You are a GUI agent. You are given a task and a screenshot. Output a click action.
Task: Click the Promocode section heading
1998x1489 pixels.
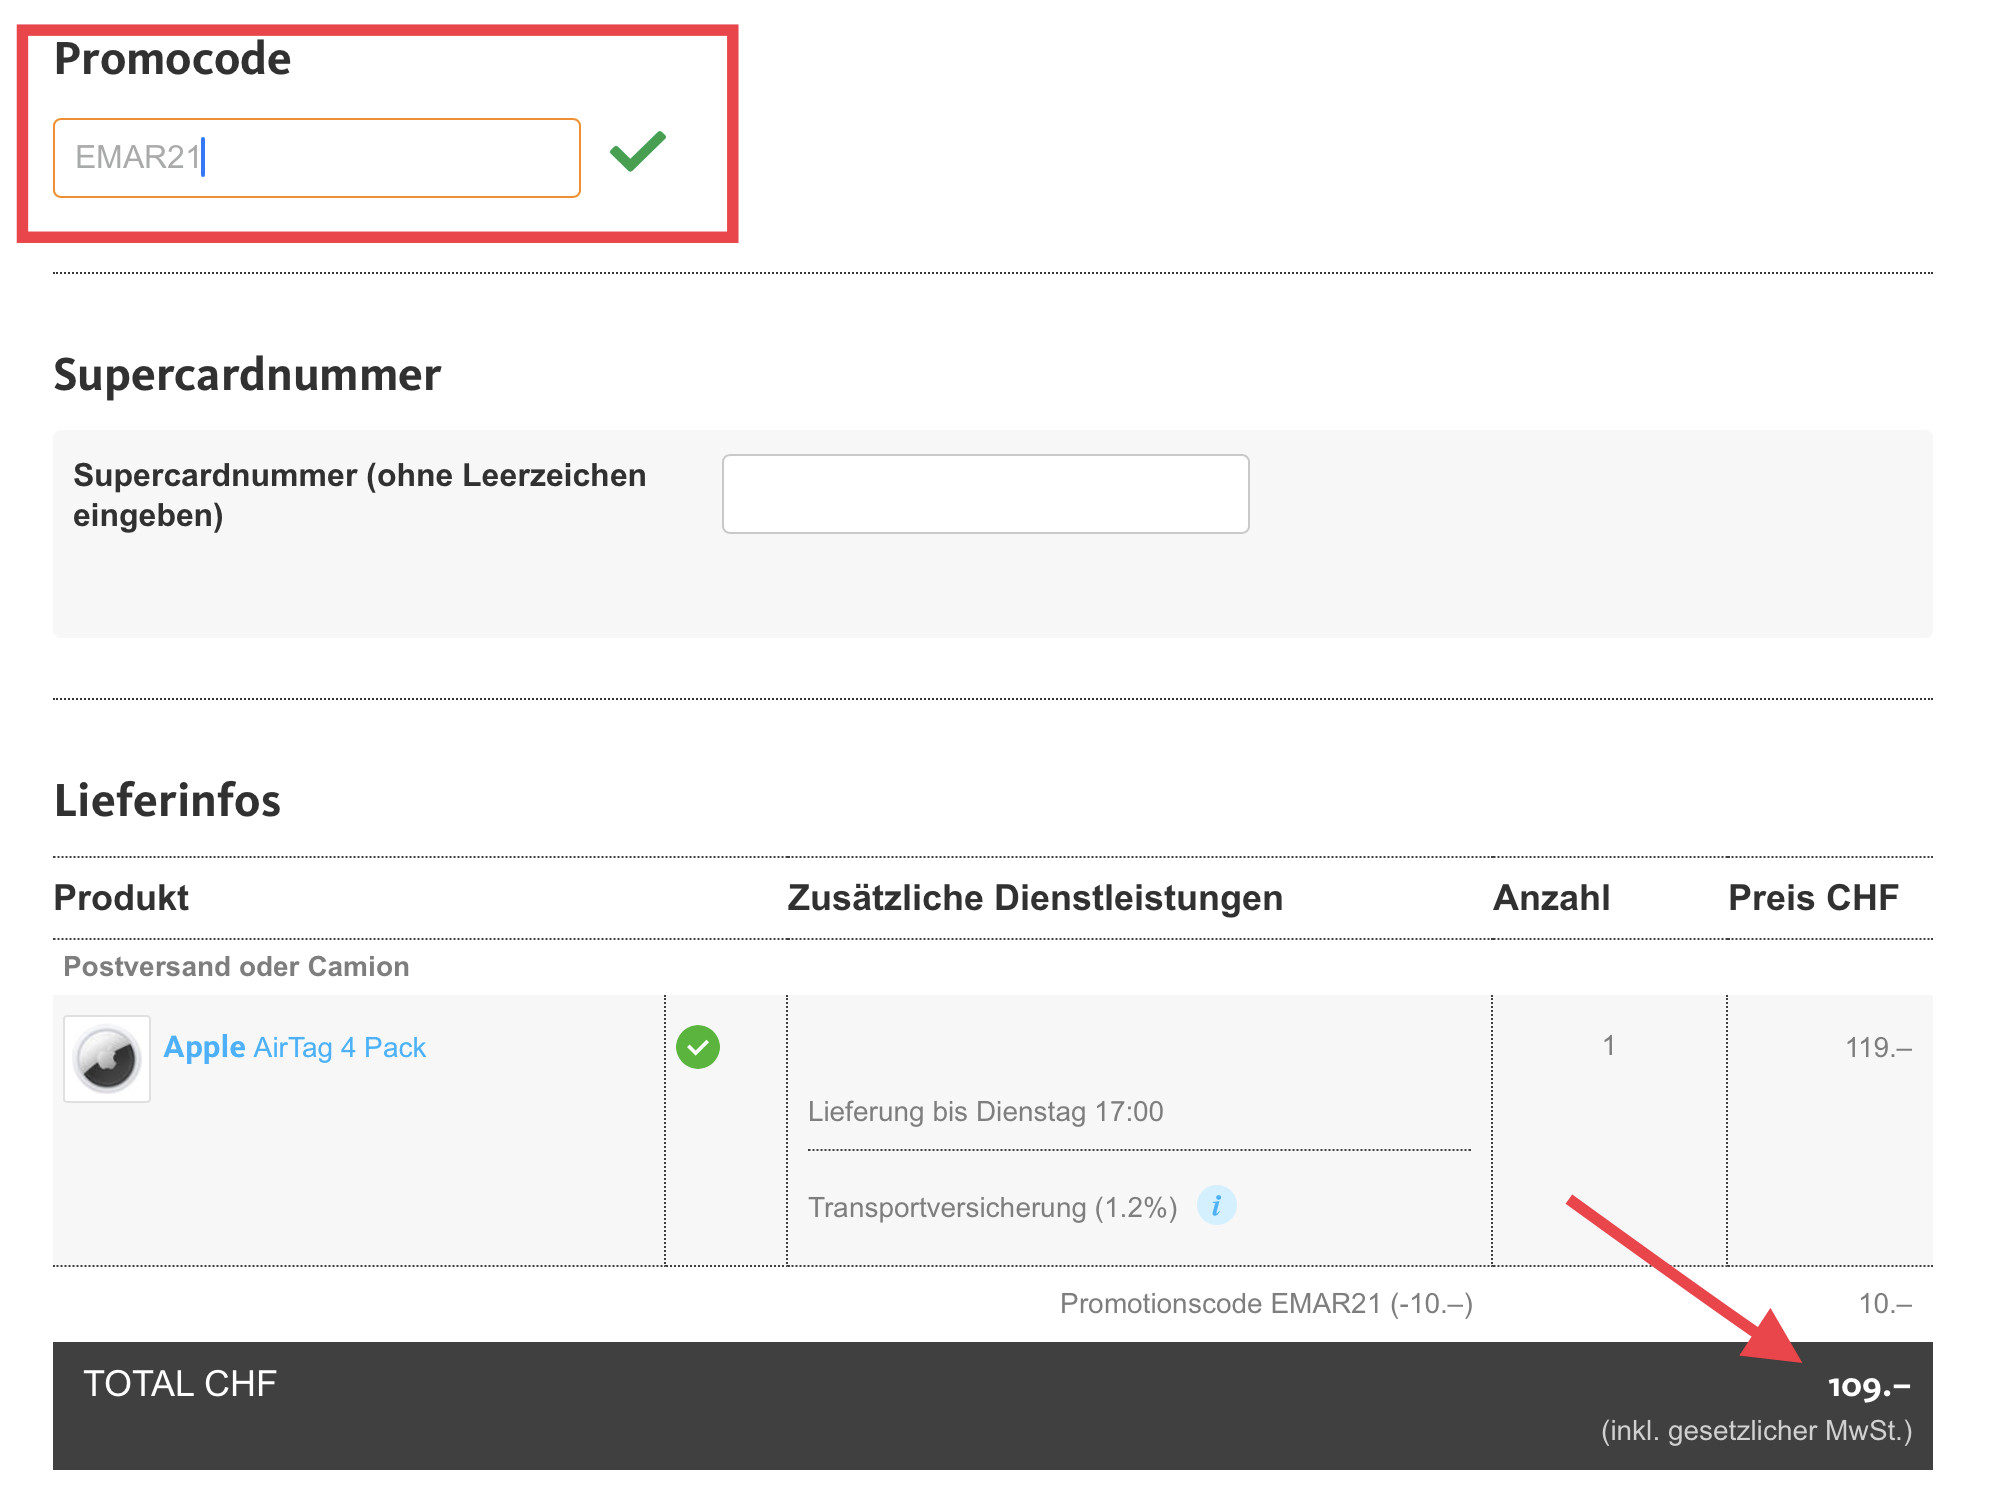(x=172, y=59)
